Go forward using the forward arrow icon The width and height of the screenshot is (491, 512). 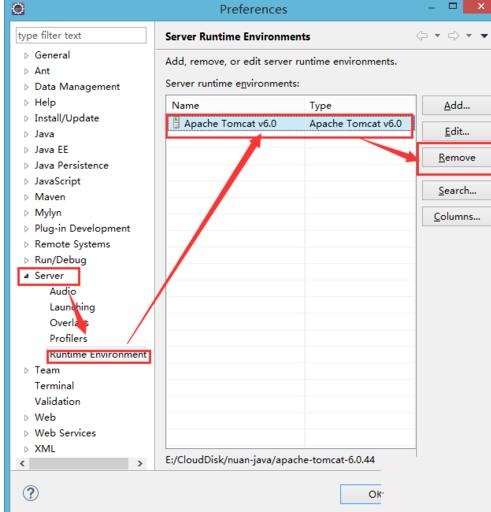453,35
